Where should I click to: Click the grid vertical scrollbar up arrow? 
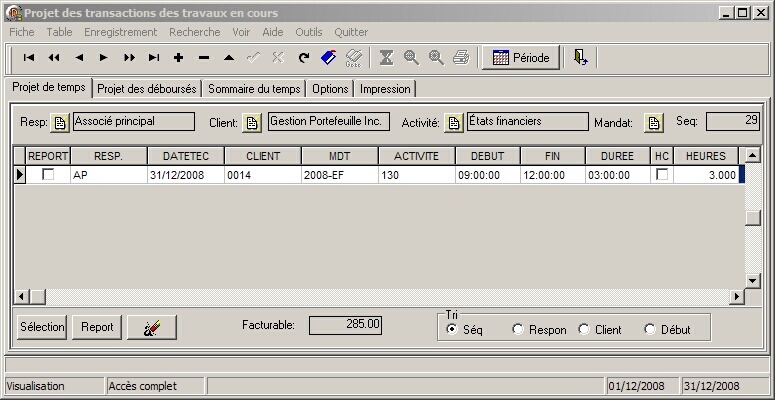point(752,156)
